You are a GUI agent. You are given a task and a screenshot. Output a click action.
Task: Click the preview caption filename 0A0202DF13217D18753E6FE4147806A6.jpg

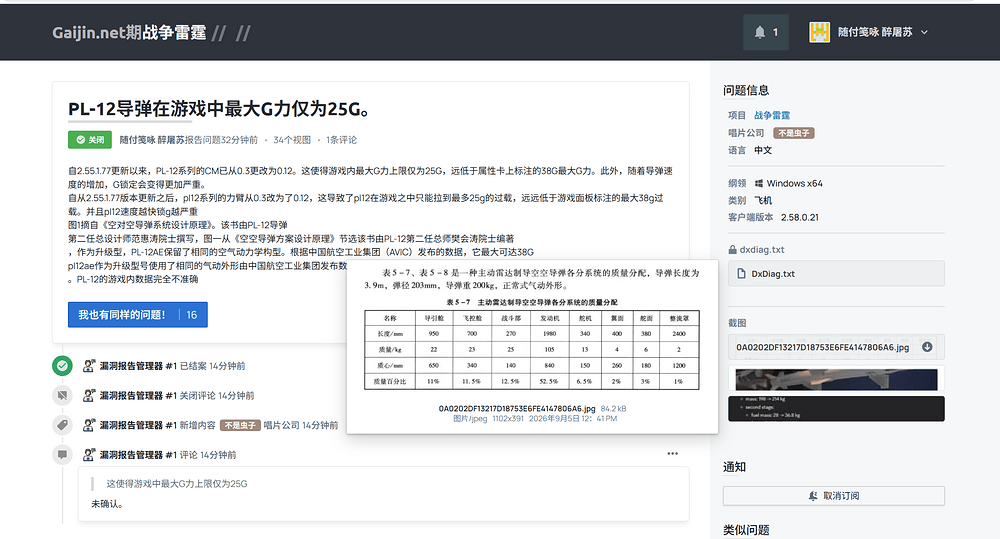tap(517, 408)
